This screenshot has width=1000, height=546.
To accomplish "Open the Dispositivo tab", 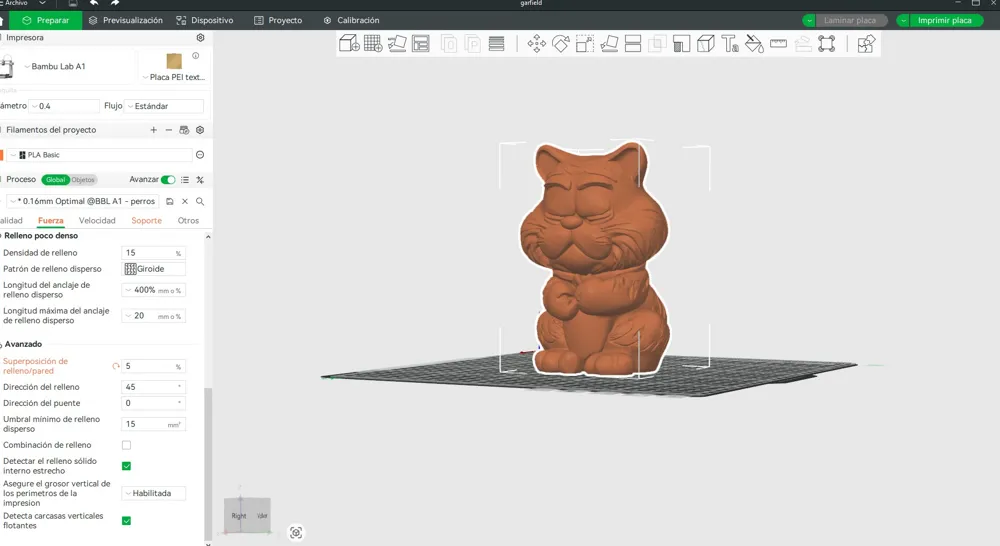I will (x=205, y=20).
